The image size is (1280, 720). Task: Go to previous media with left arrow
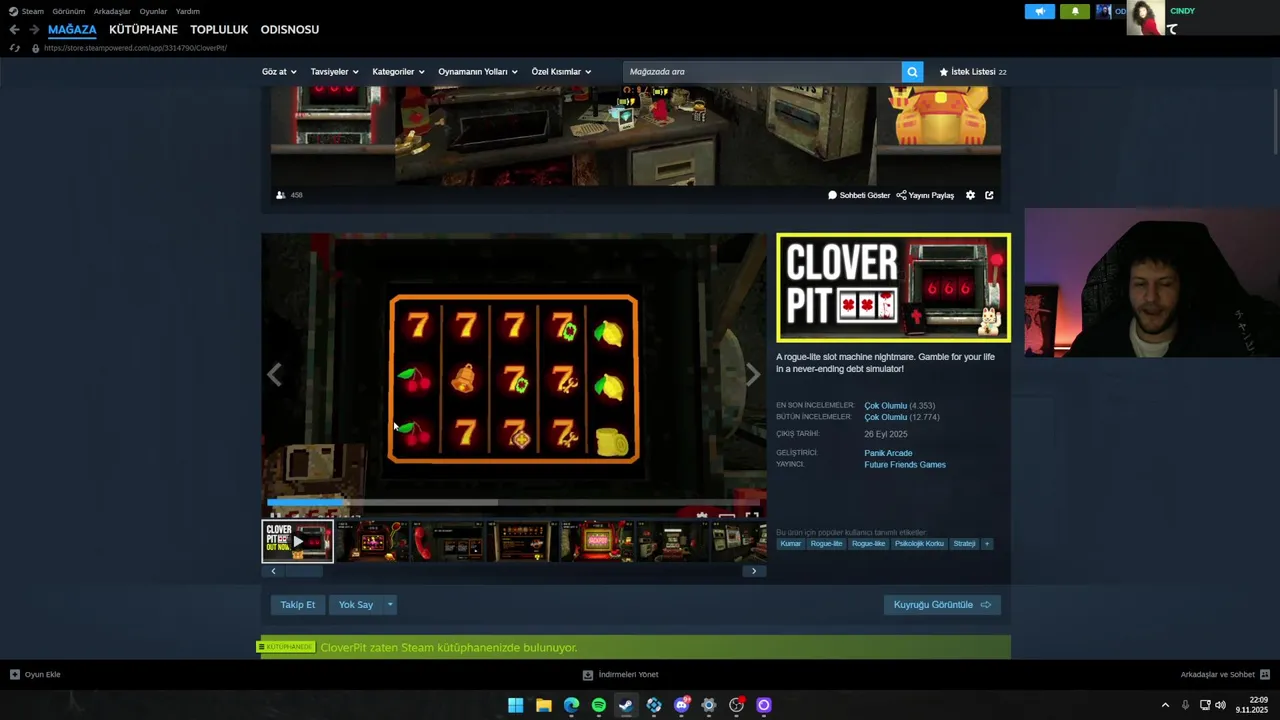[274, 374]
